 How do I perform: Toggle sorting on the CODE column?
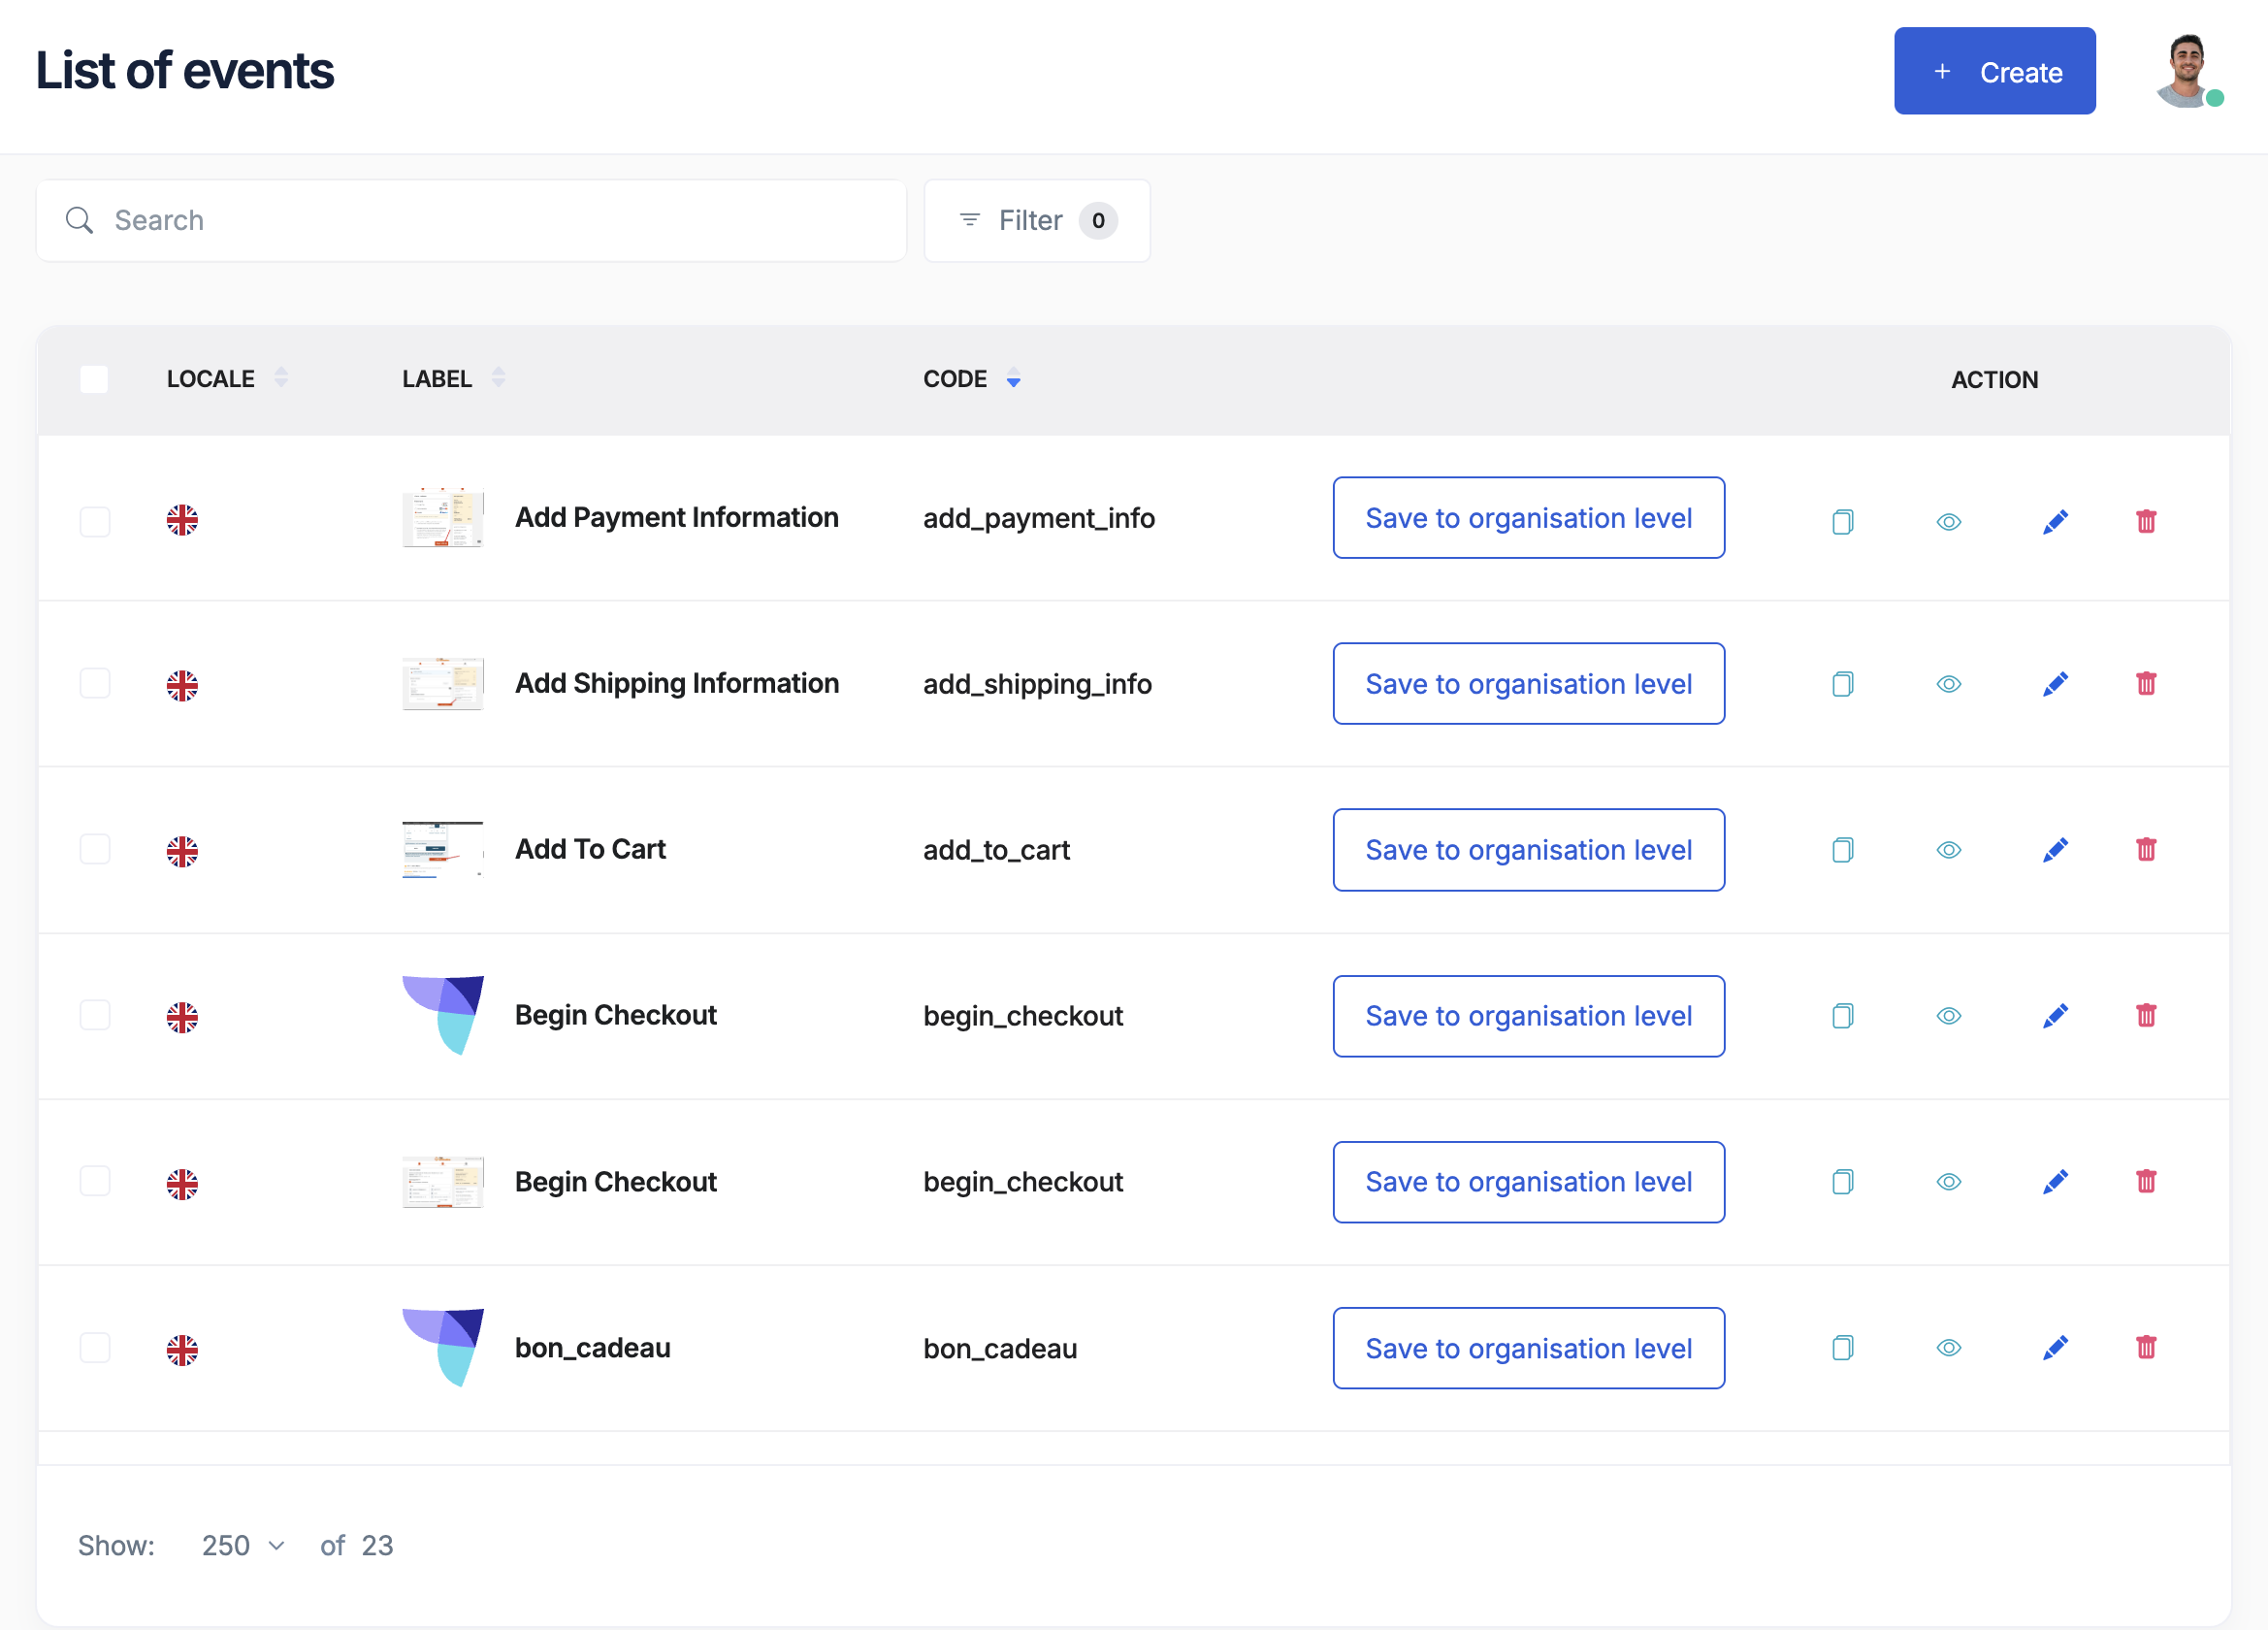click(x=1013, y=380)
